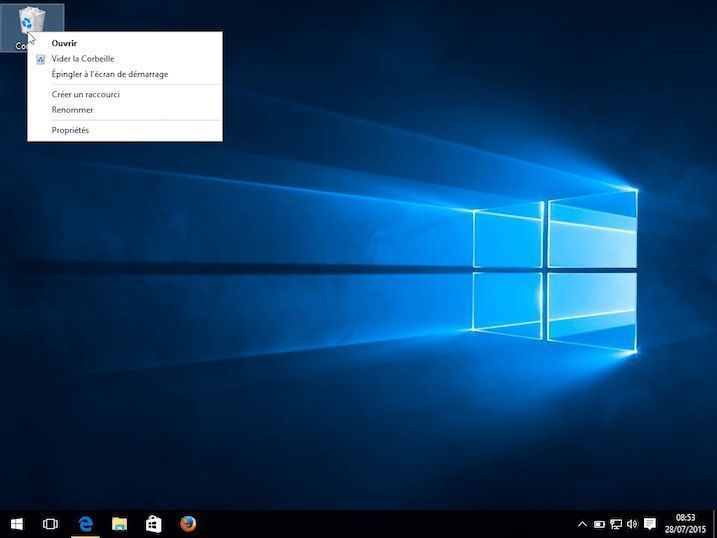717x538 pixels.
Task: Open the network connection tray icon
Action: pos(616,524)
